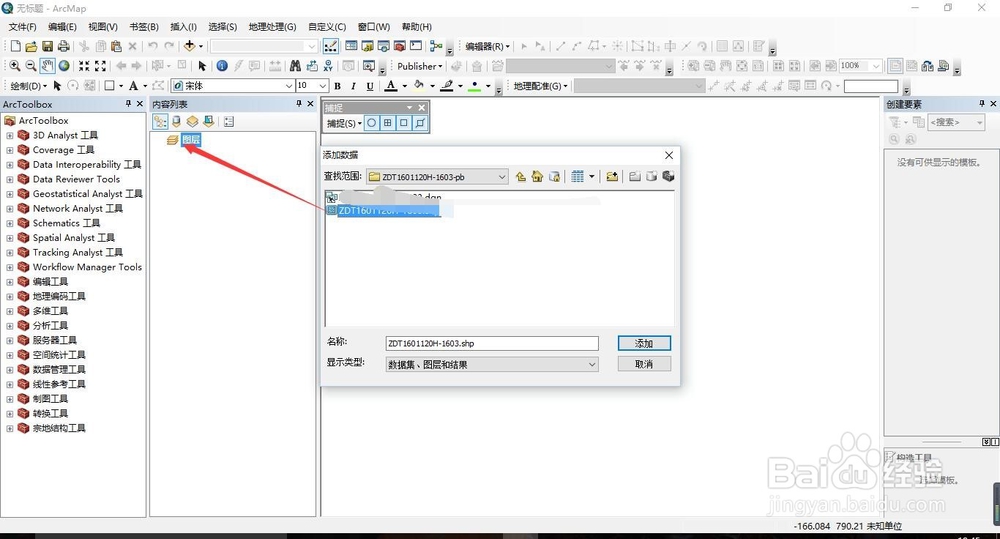
Task: Go up one level in Add Data dialog
Action: [521, 177]
